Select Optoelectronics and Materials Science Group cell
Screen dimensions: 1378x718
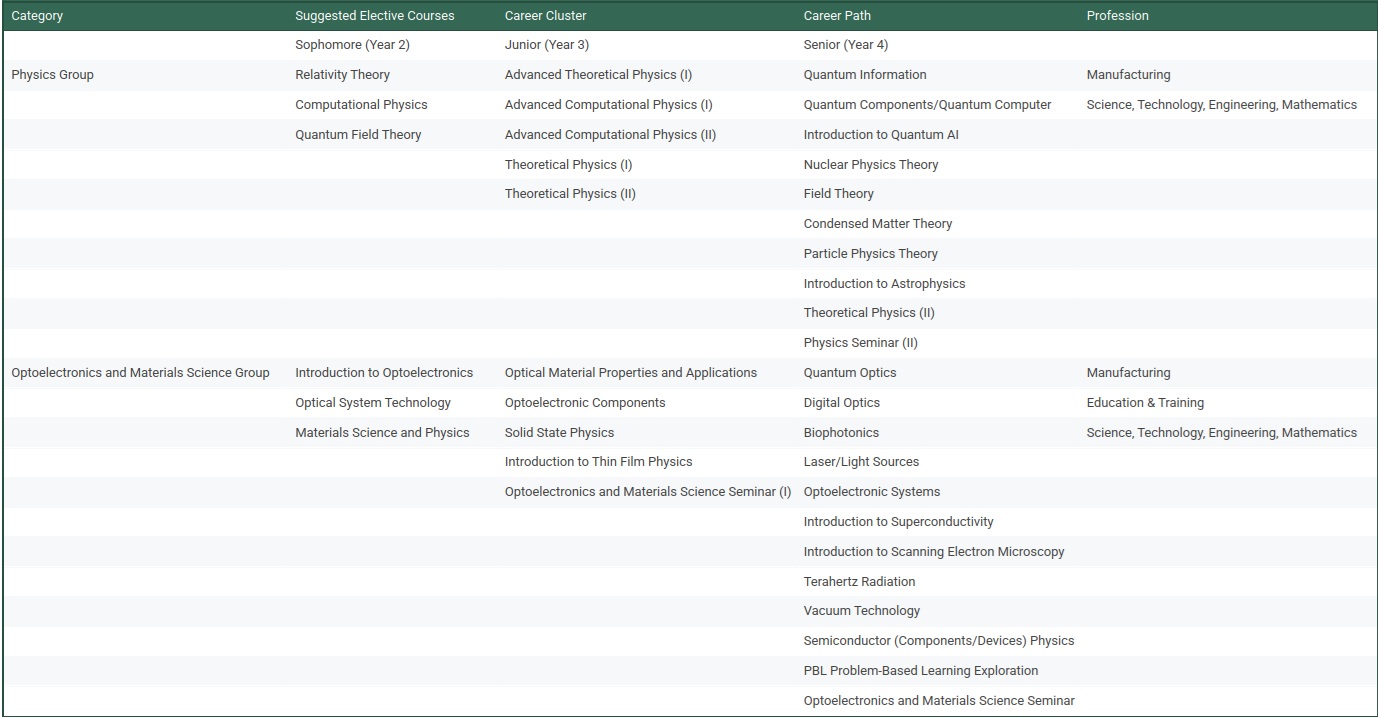[140, 373]
